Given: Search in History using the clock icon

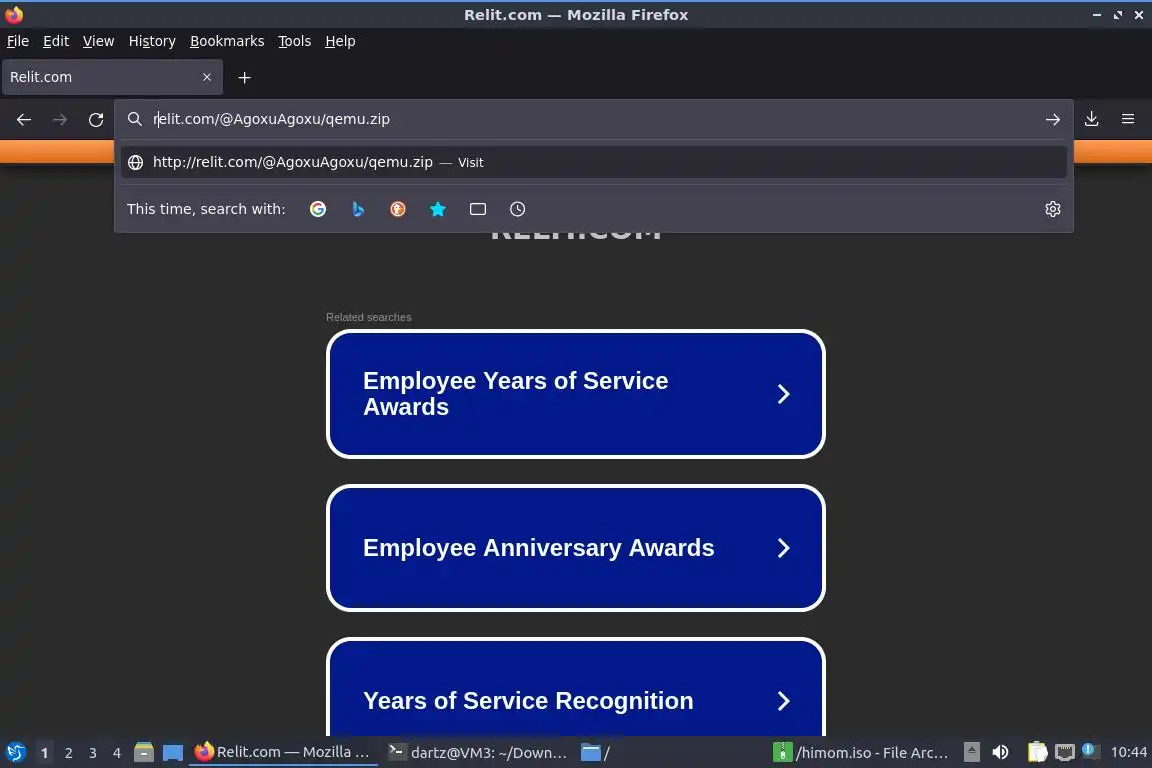Looking at the screenshot, I should point(517,209).
